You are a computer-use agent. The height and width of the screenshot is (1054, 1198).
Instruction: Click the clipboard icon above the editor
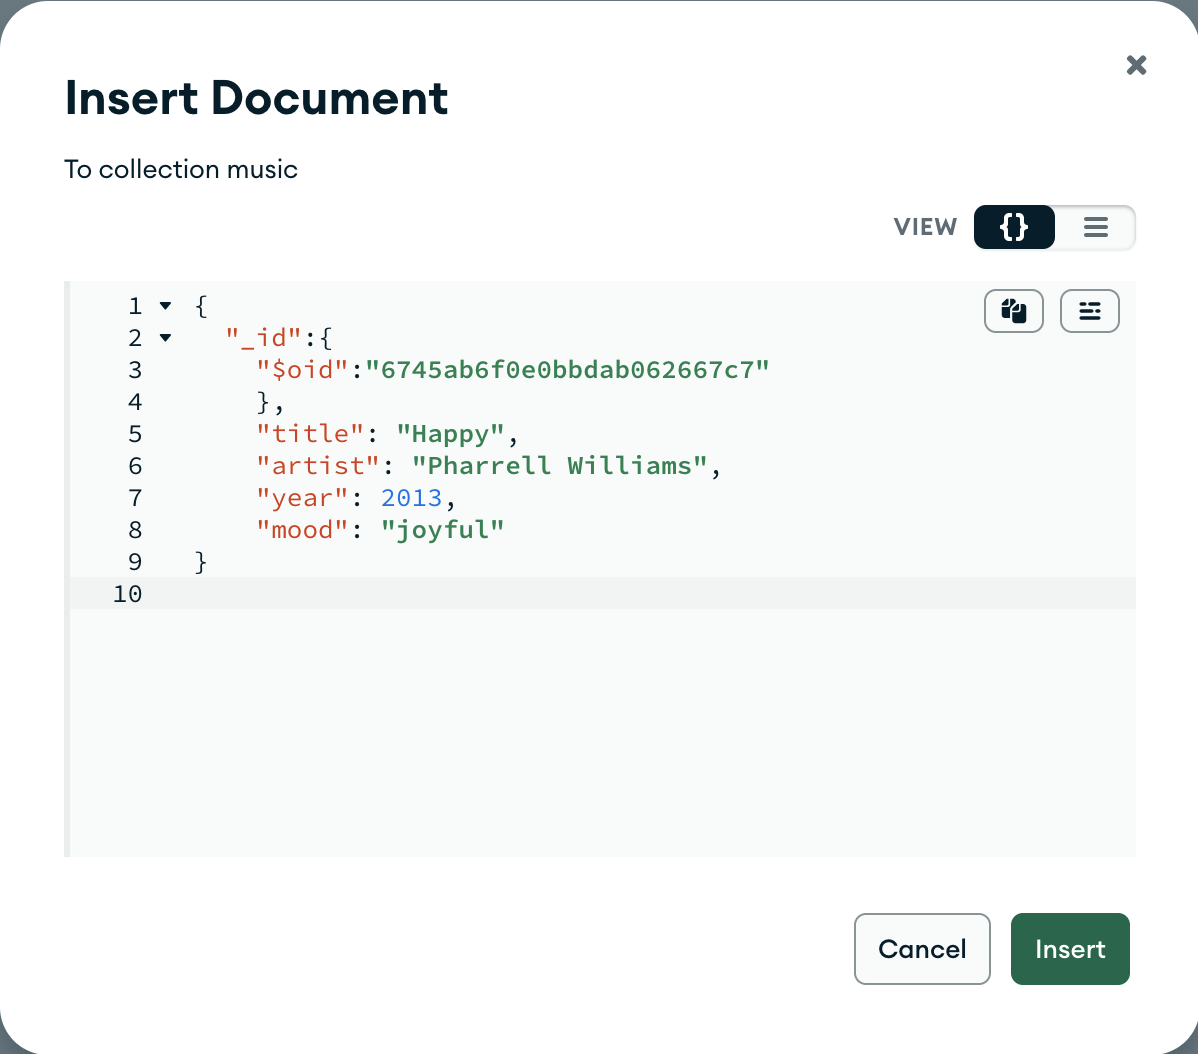pyautogui.click(x=1014, y=311)
